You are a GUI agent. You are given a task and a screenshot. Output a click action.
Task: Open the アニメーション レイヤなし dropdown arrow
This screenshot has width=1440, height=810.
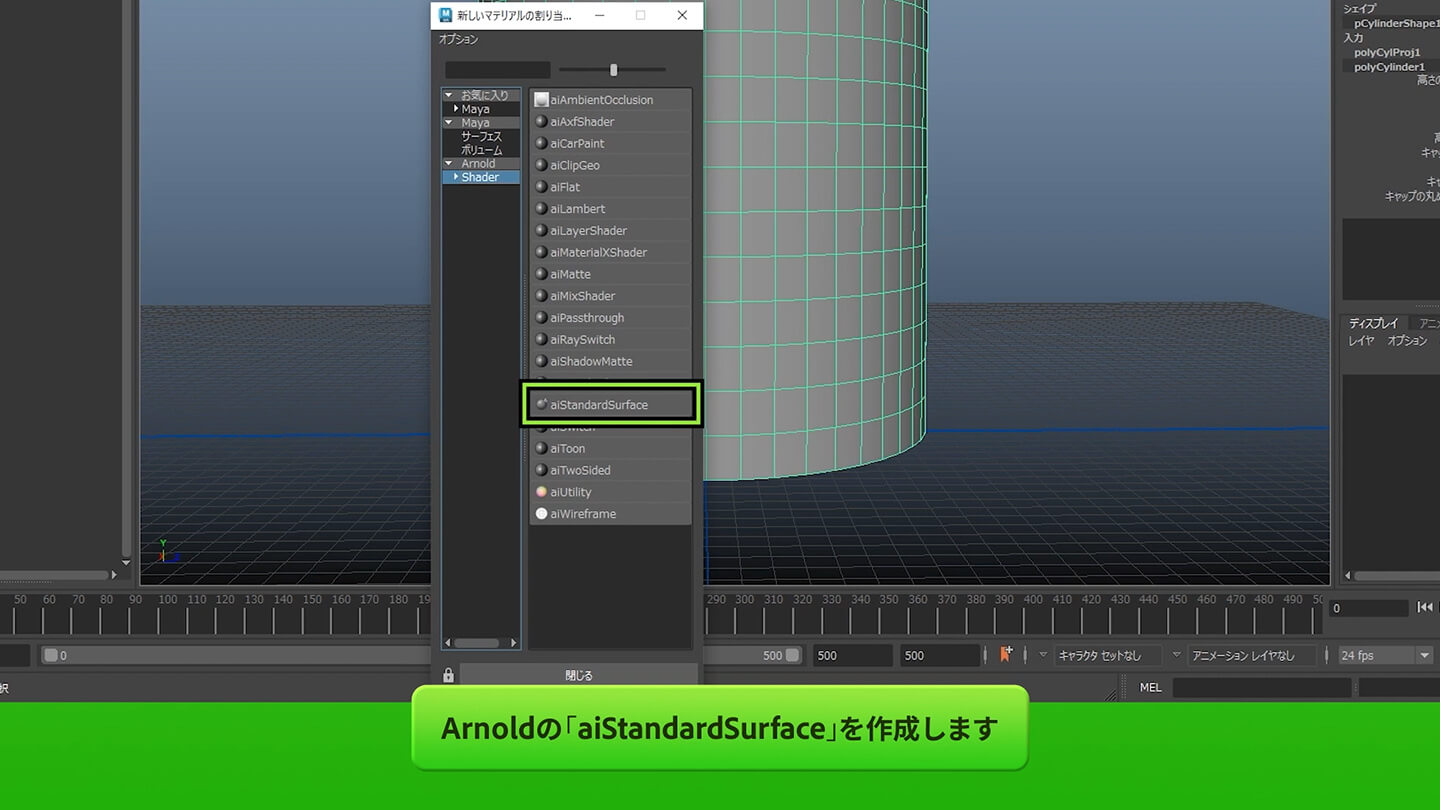[1176, 656]
